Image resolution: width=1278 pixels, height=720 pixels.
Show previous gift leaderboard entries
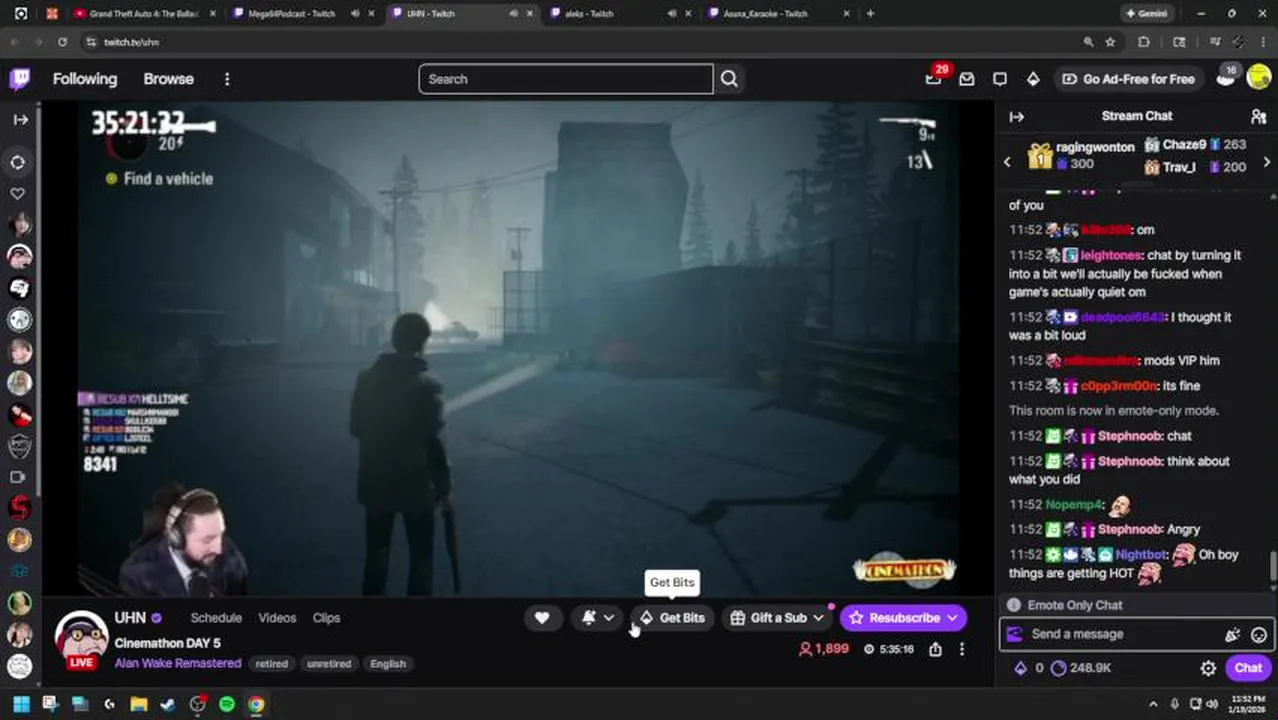(x=1007, y=161)
